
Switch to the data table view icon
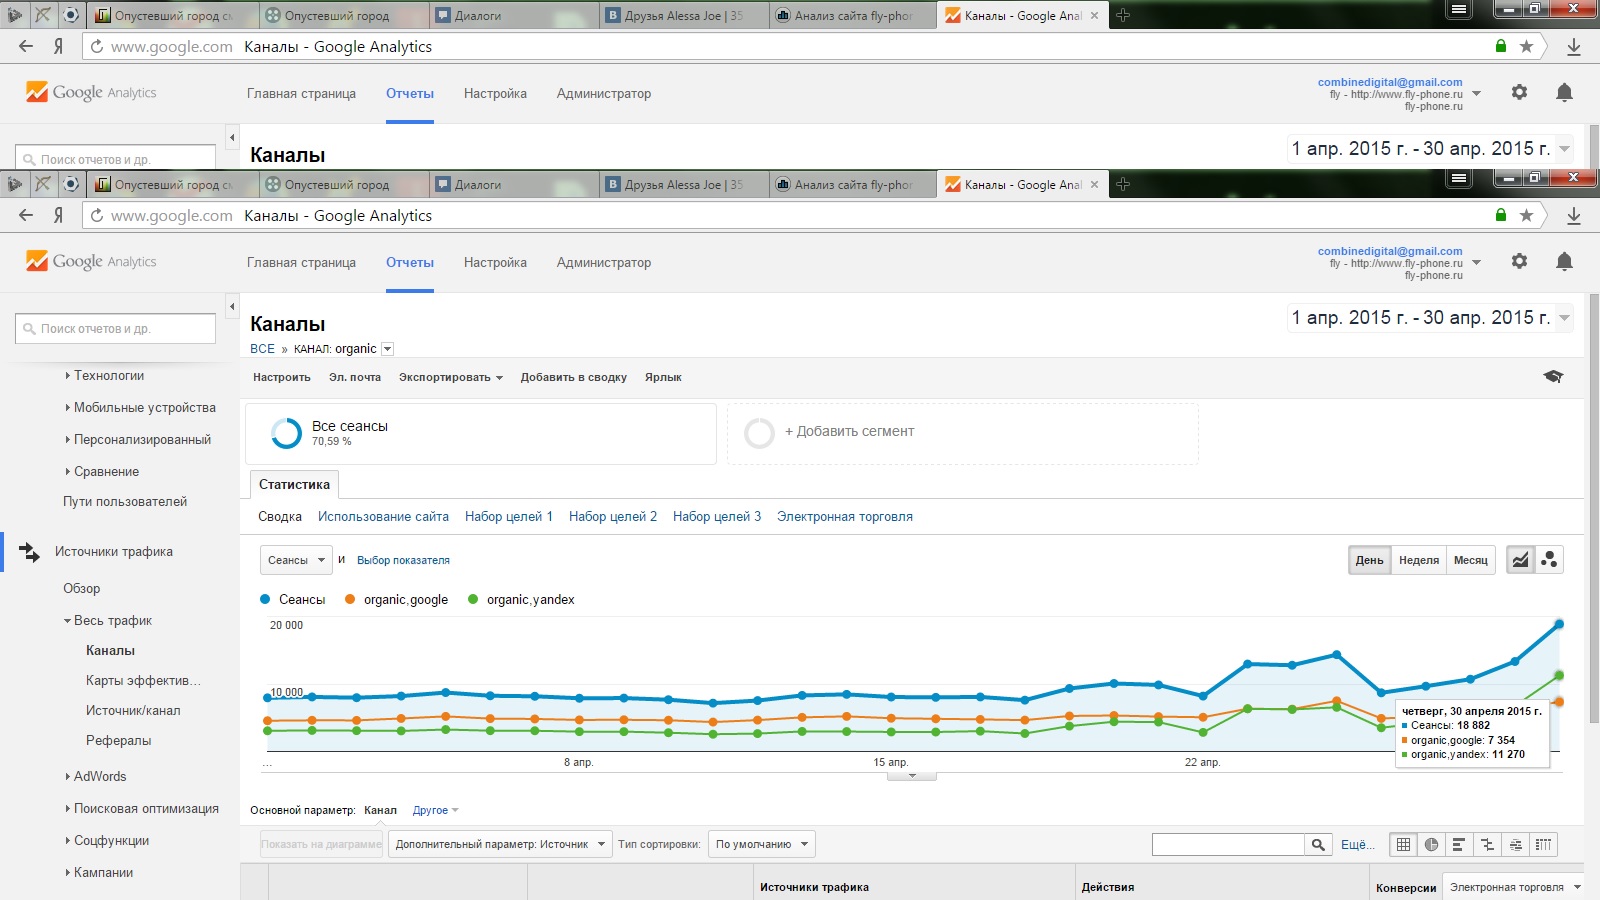[1404, 844]
